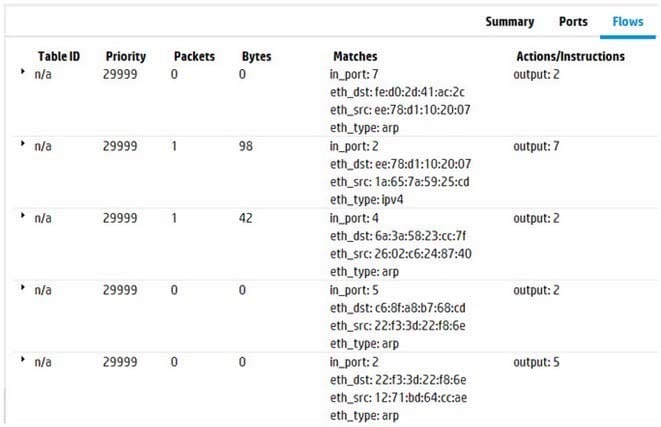Sort by the Priority column header

[125, 56]
